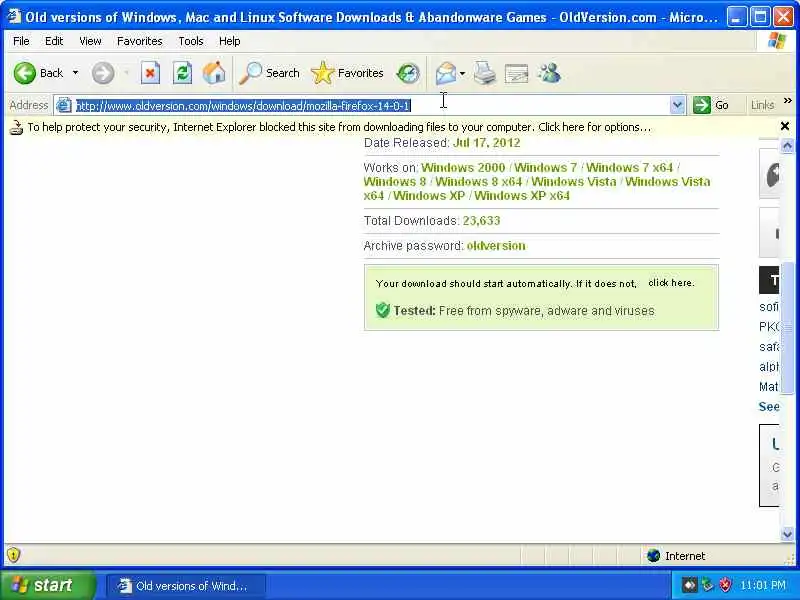Open the Windows 2000 link
The height and width of the screenshot is (600, 800).
coord(463,168)
